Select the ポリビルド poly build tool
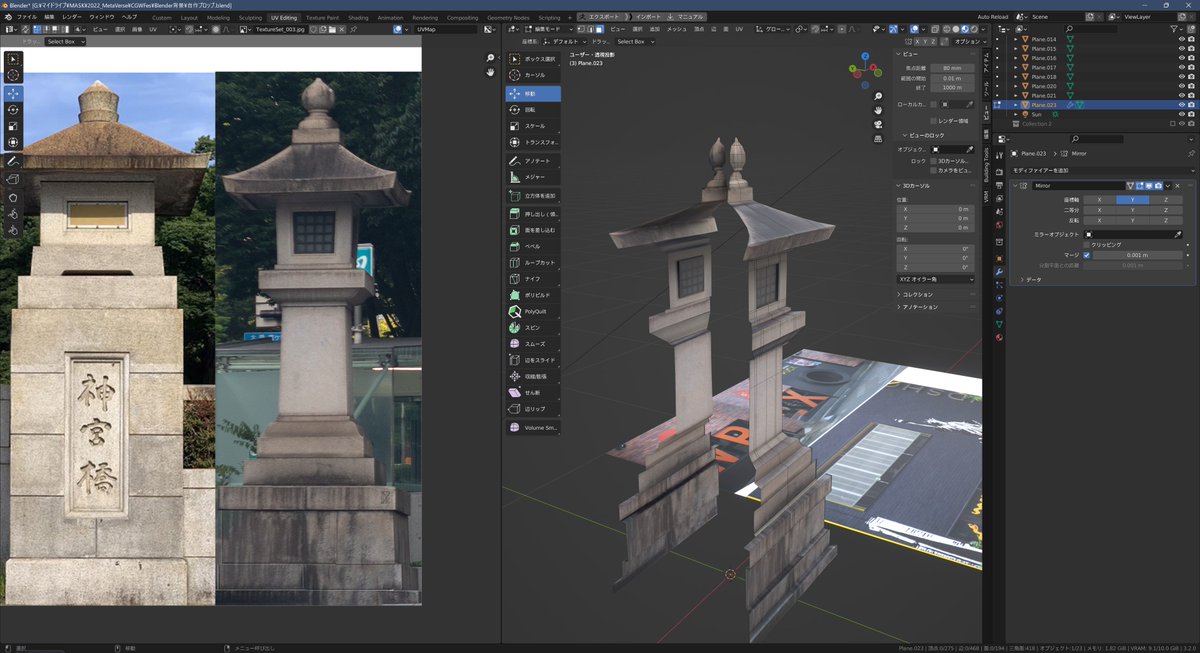The height and width of the screenshot is (653, 1200). pos(533,296)
